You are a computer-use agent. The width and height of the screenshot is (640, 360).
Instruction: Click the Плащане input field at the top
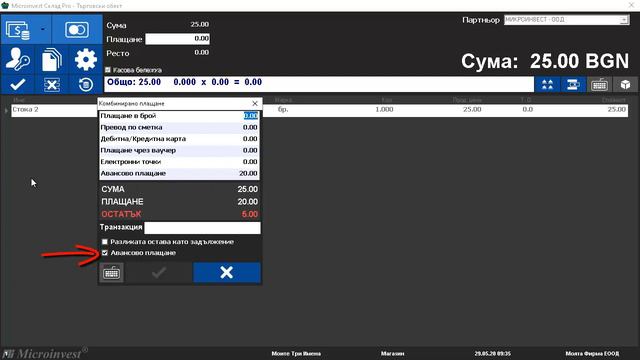click(x=178, y=39)
